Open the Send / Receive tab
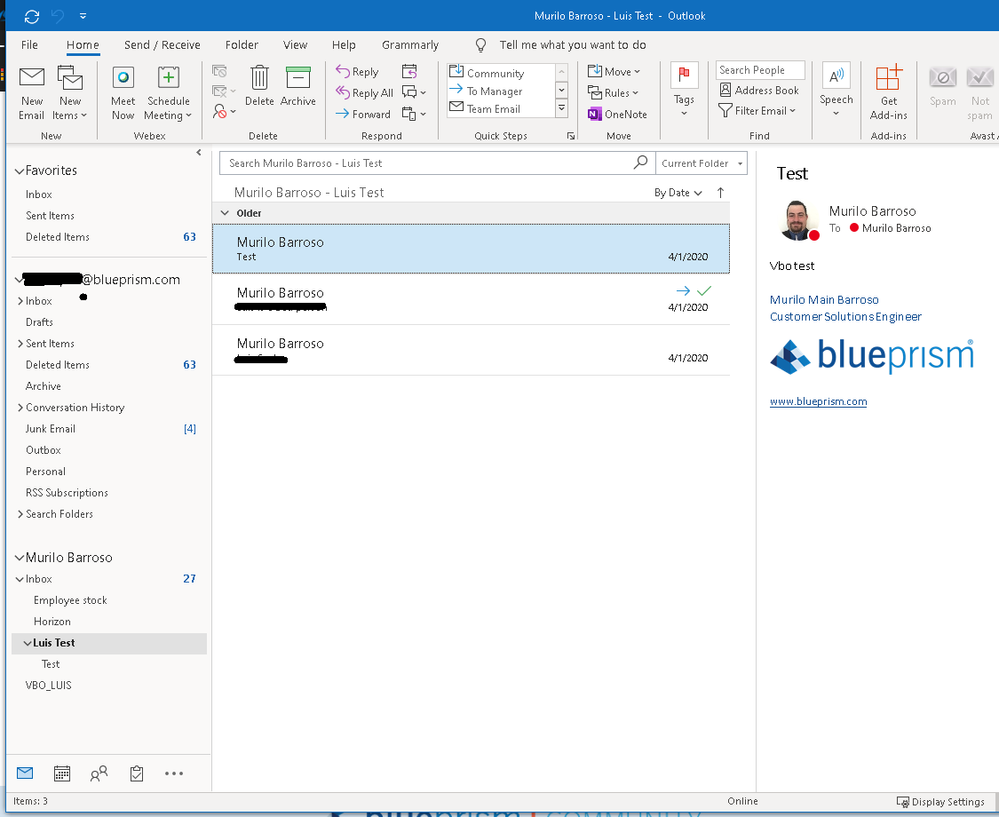The image size is (999, 817). (162, 45)
